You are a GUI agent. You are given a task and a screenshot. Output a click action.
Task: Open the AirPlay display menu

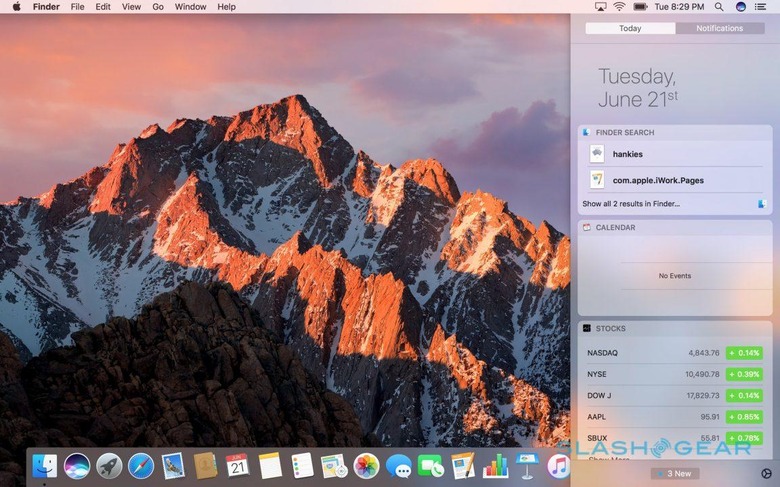(x=600, y=7)
